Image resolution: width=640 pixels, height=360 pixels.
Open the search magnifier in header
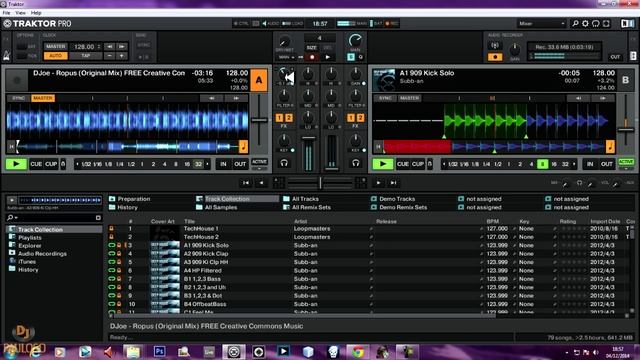[x=575, y=24]
